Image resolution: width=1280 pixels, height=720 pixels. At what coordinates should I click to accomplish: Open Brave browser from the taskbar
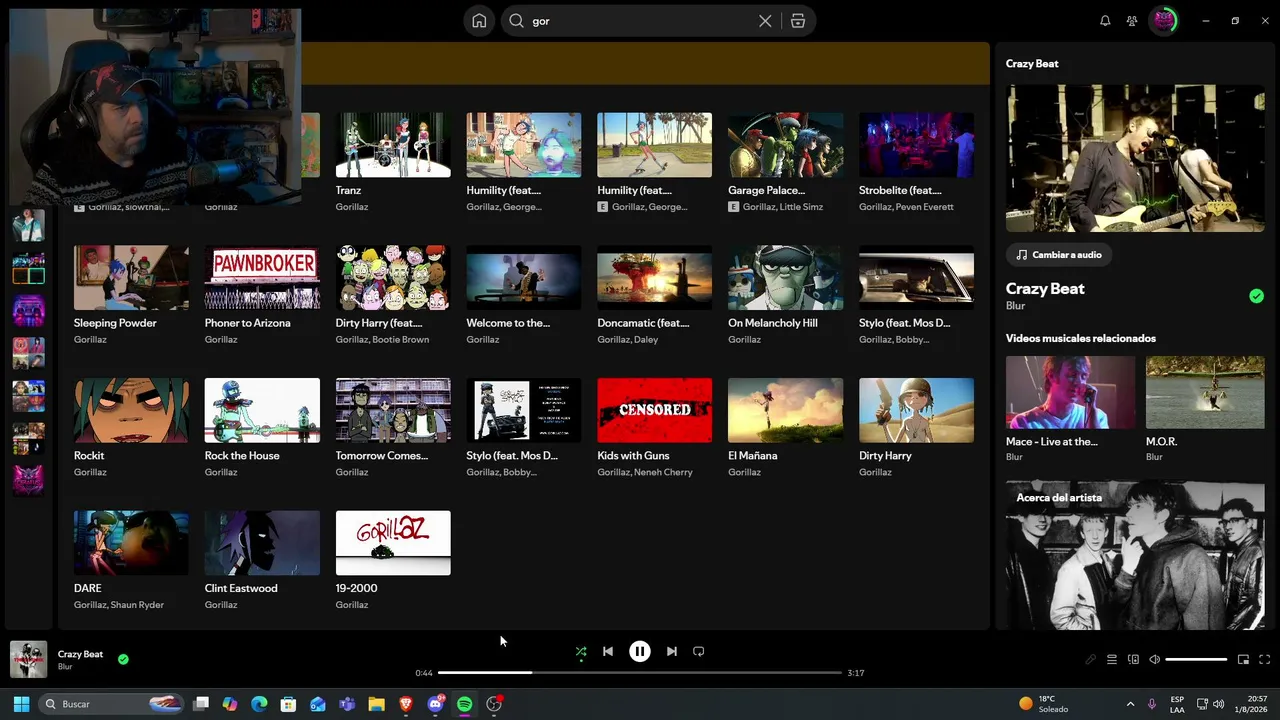[406, 704]
